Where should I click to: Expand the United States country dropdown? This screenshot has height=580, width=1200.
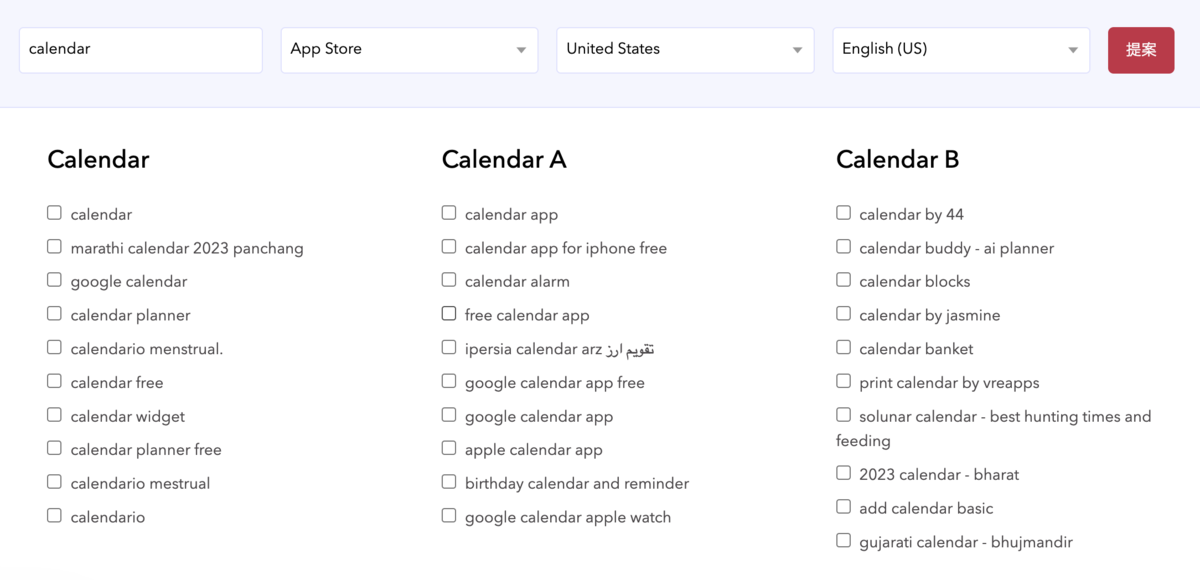685,50
